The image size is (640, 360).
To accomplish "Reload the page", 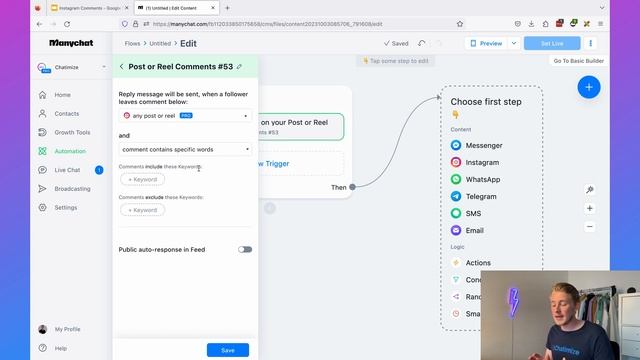I will pyautogui.click(x=67, y=24).
